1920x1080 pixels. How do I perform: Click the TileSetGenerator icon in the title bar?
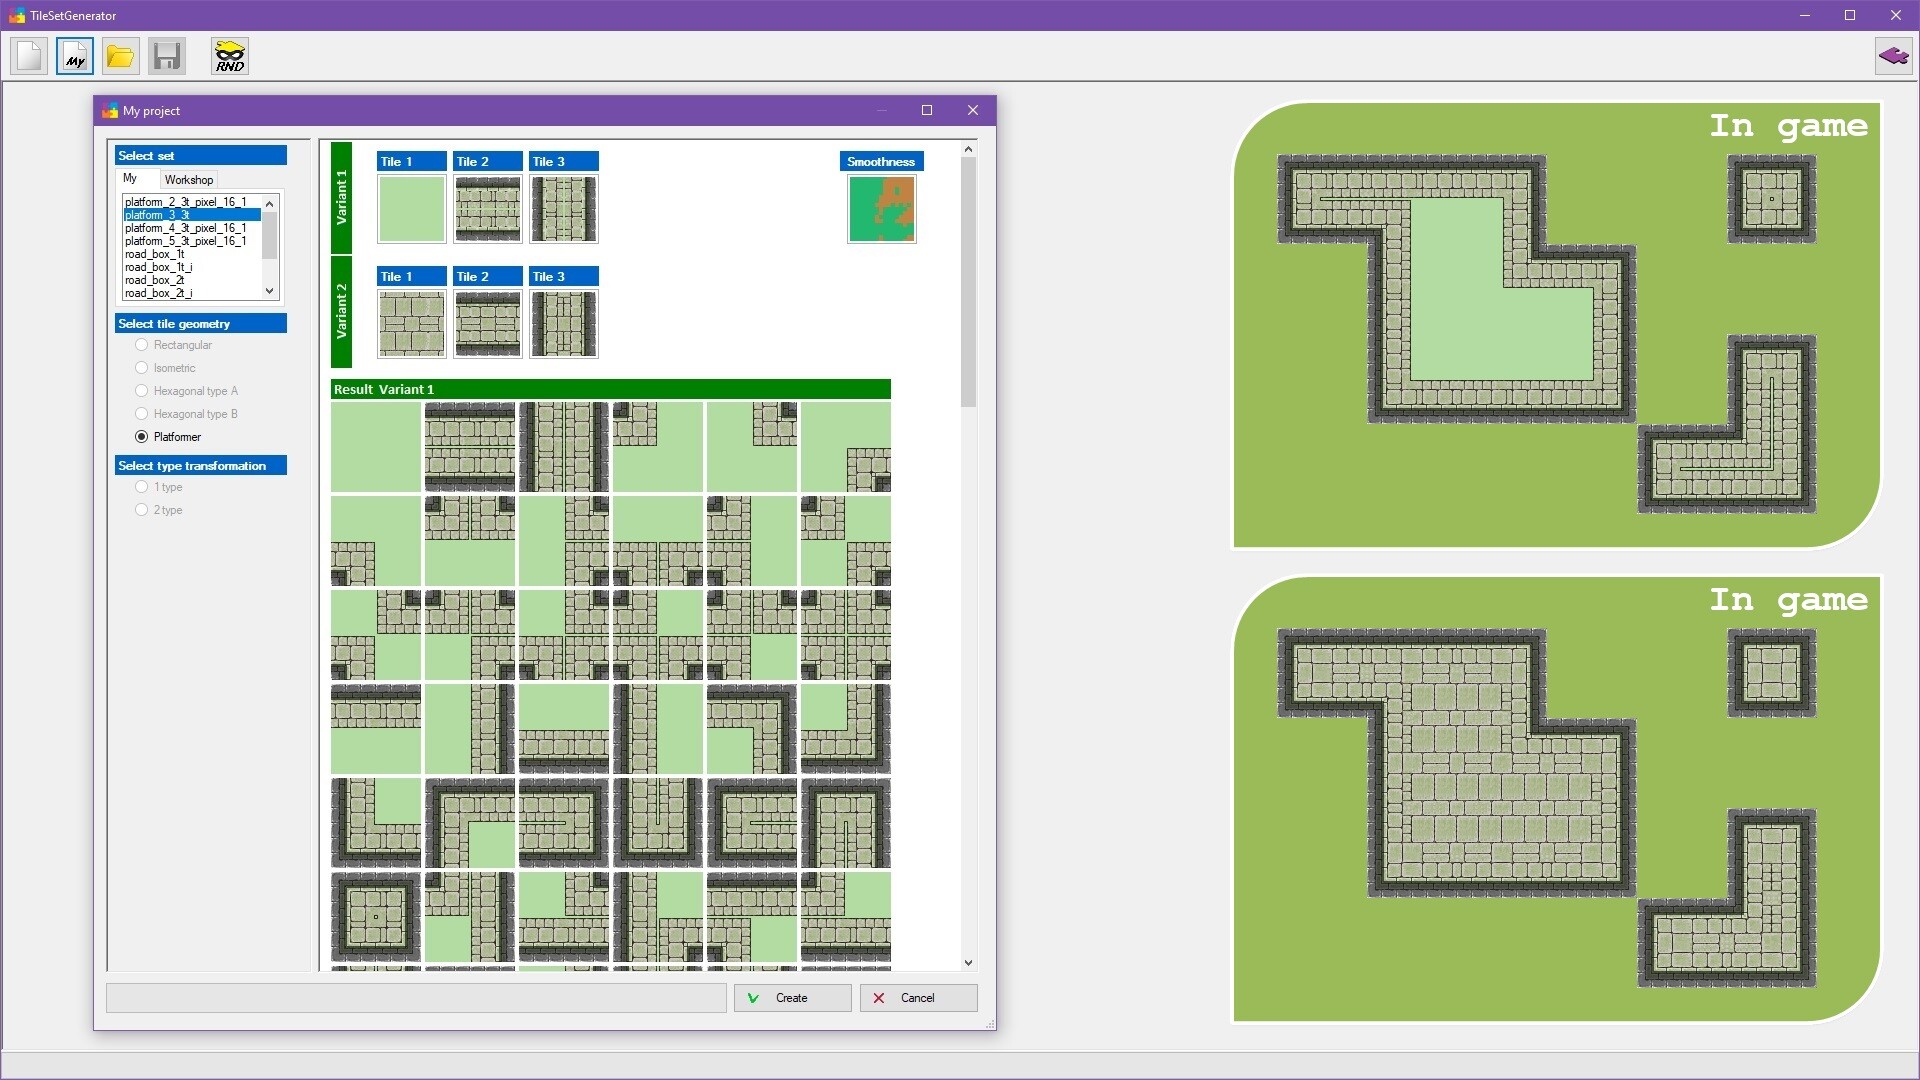17,15
